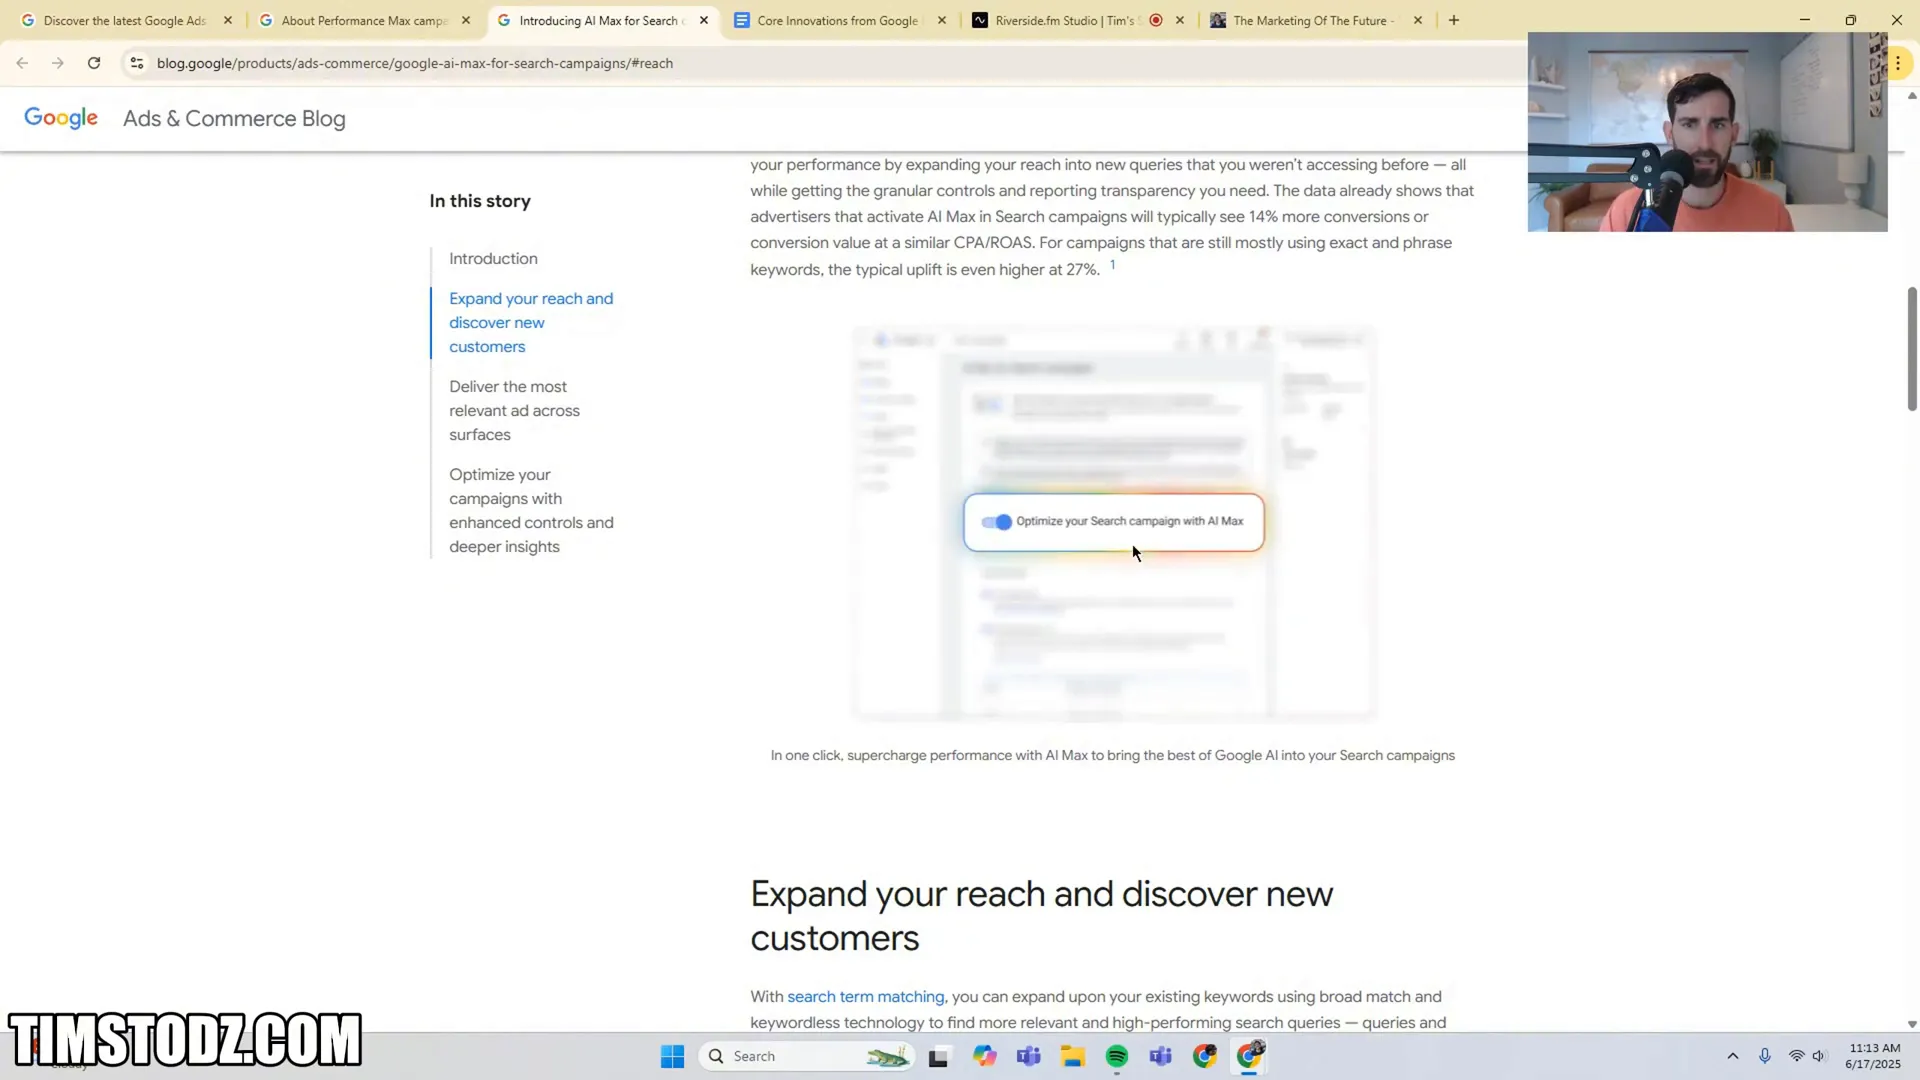
Task: Restore down the Chrome window
Action: tap(1851, 20)
